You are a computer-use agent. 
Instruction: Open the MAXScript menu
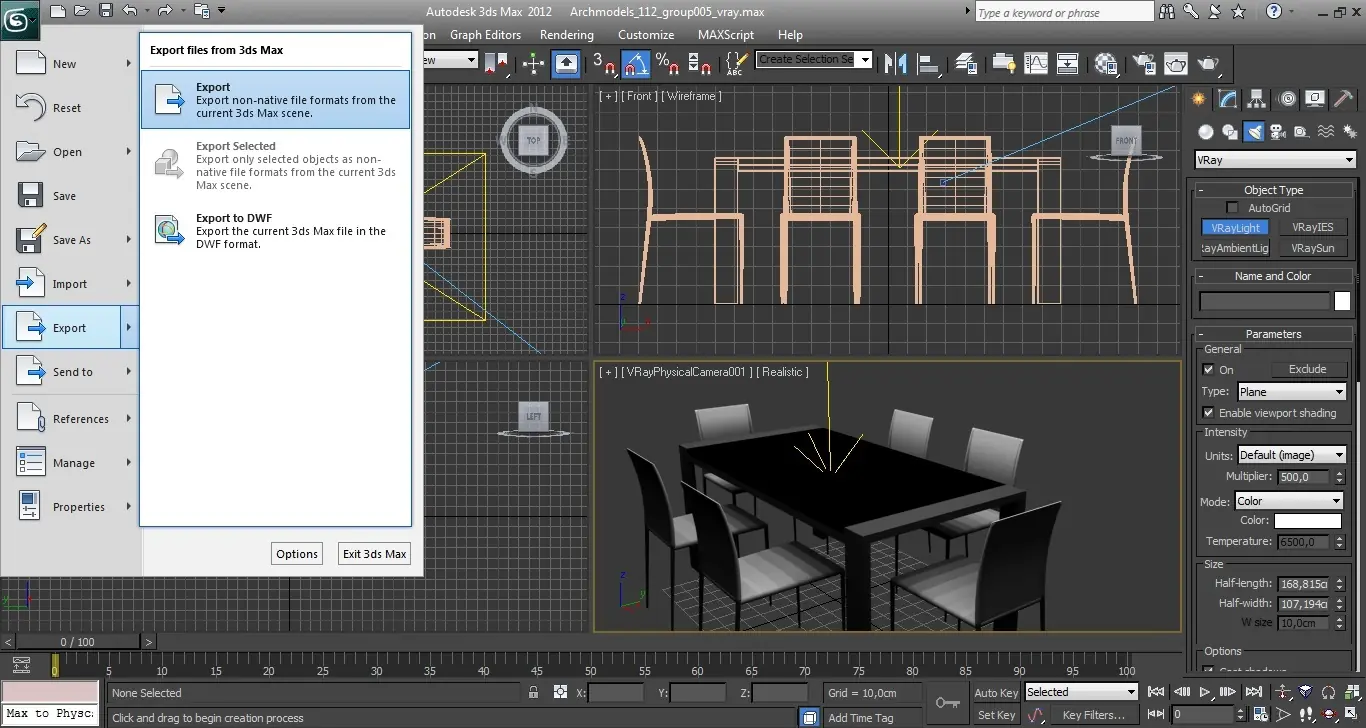[x=726, y=35]
